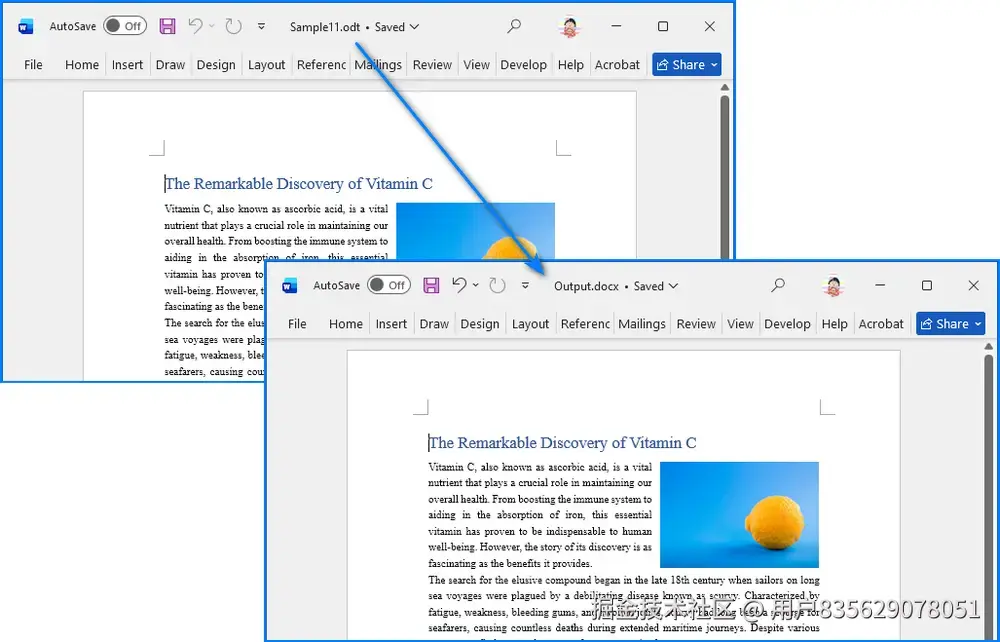Open Layout tab in Output.docx window
This screenshot has width=1000, height=642.
[x=530, y=323]
